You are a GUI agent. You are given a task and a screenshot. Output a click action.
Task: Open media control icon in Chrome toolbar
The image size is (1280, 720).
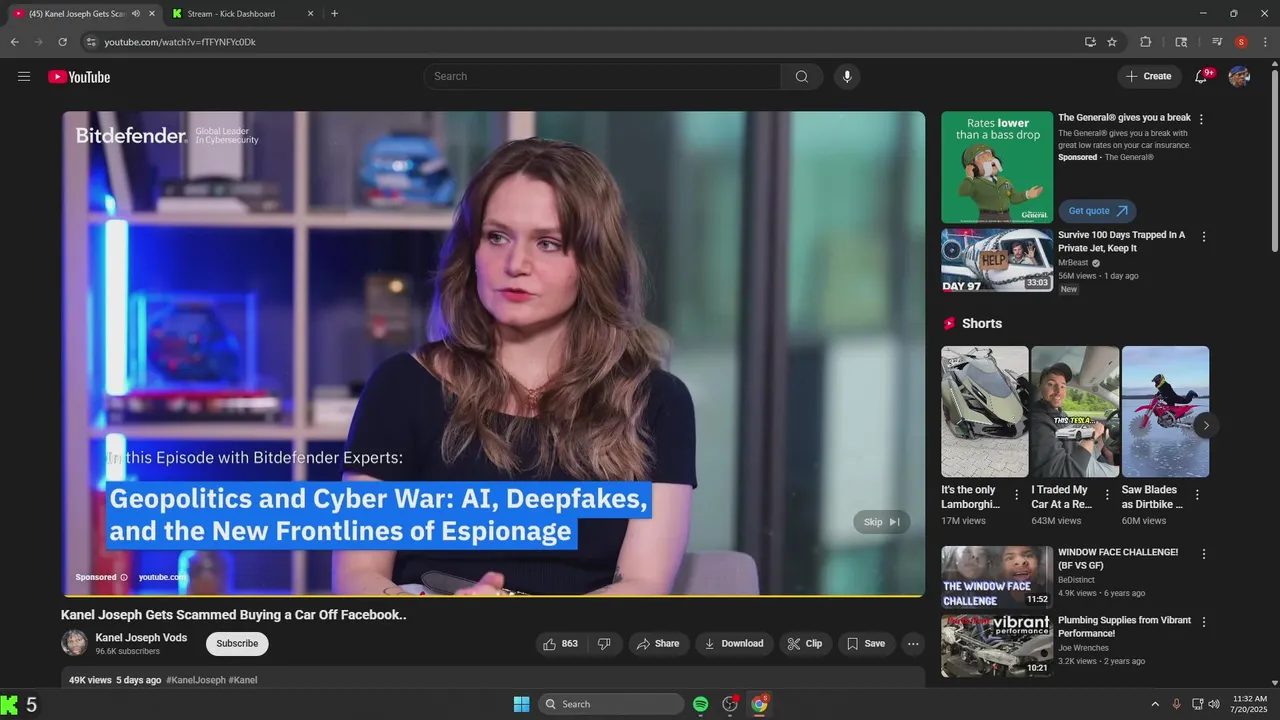click(x=1217, y=42)
